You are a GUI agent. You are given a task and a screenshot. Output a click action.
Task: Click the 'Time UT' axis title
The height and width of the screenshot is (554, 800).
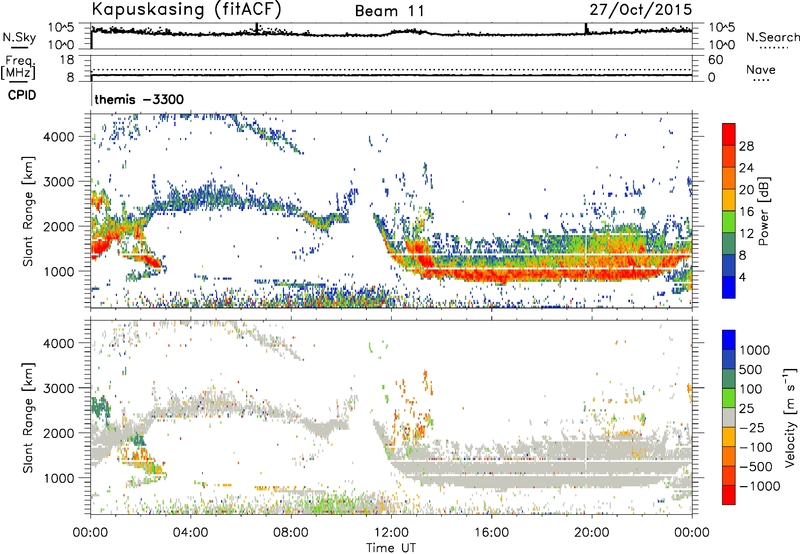391,548
